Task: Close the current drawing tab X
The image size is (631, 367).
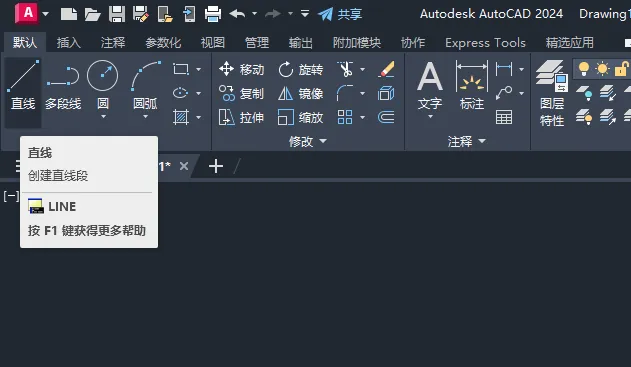Action: [x=184, y=166]
